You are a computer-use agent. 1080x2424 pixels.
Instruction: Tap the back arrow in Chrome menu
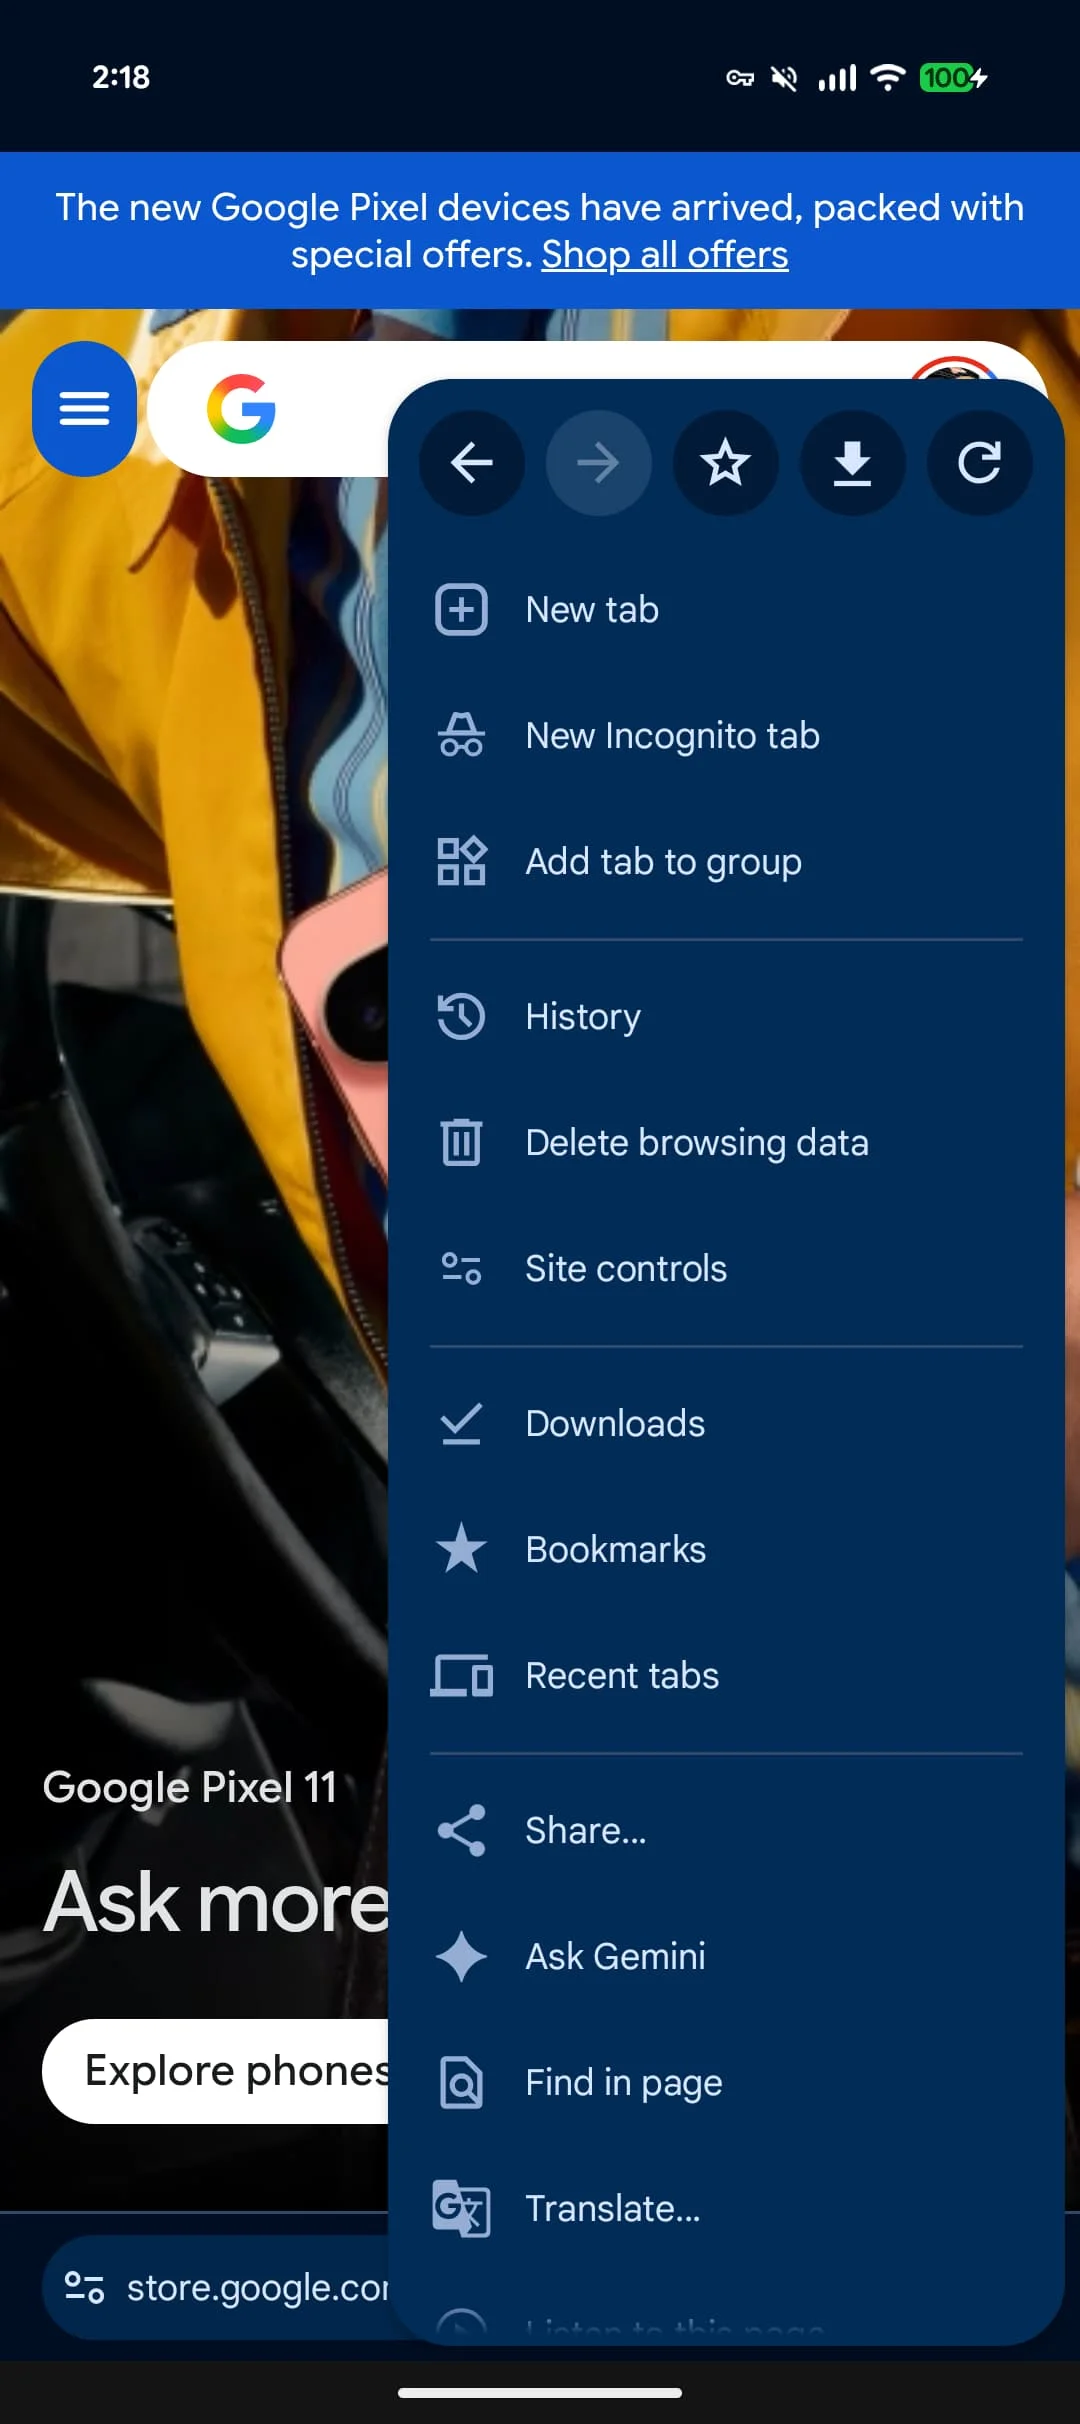pyautogui.click(x=472, y=463)
